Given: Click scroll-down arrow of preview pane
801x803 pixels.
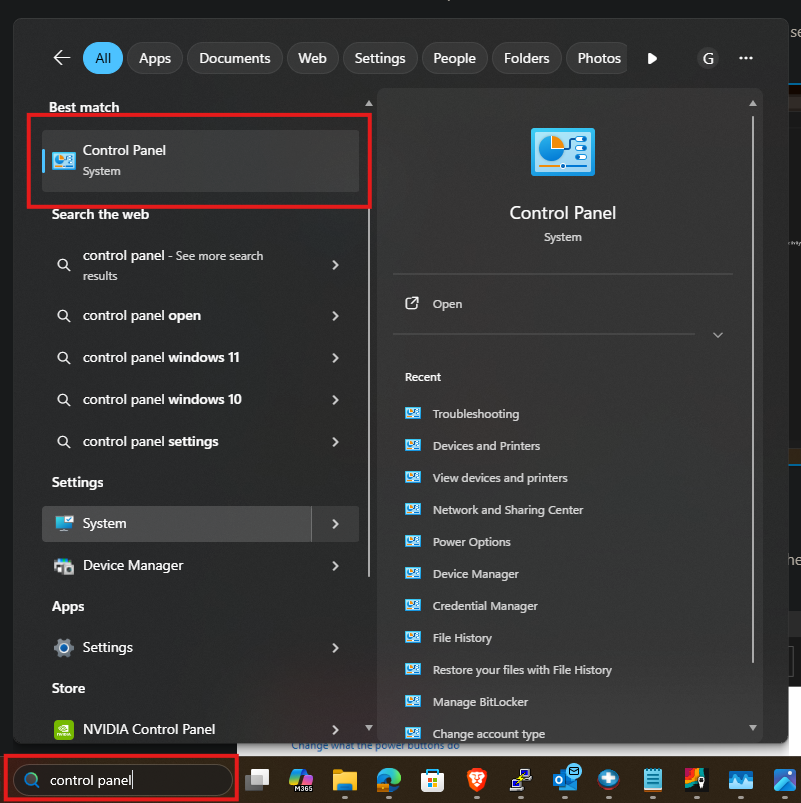Looking at the screenshot, I should (x=753, y=728).
